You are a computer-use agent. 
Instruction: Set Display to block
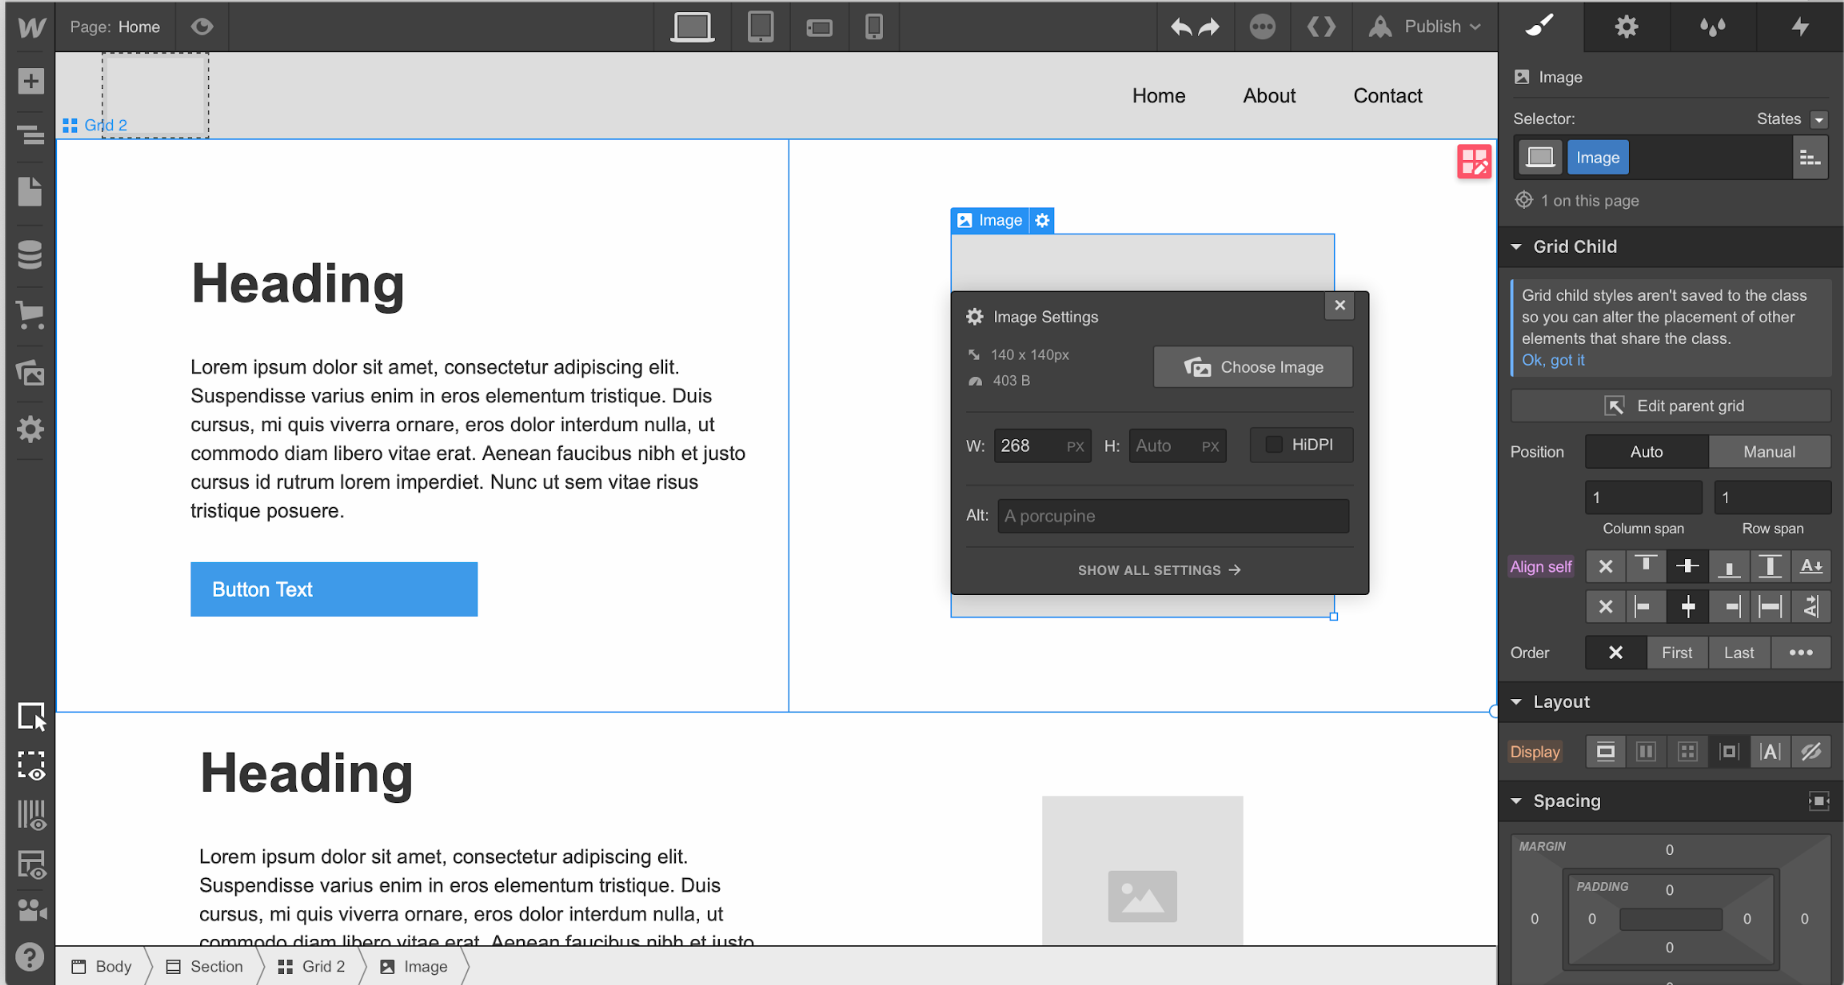pyautogui.click(x=1606, y=752)
